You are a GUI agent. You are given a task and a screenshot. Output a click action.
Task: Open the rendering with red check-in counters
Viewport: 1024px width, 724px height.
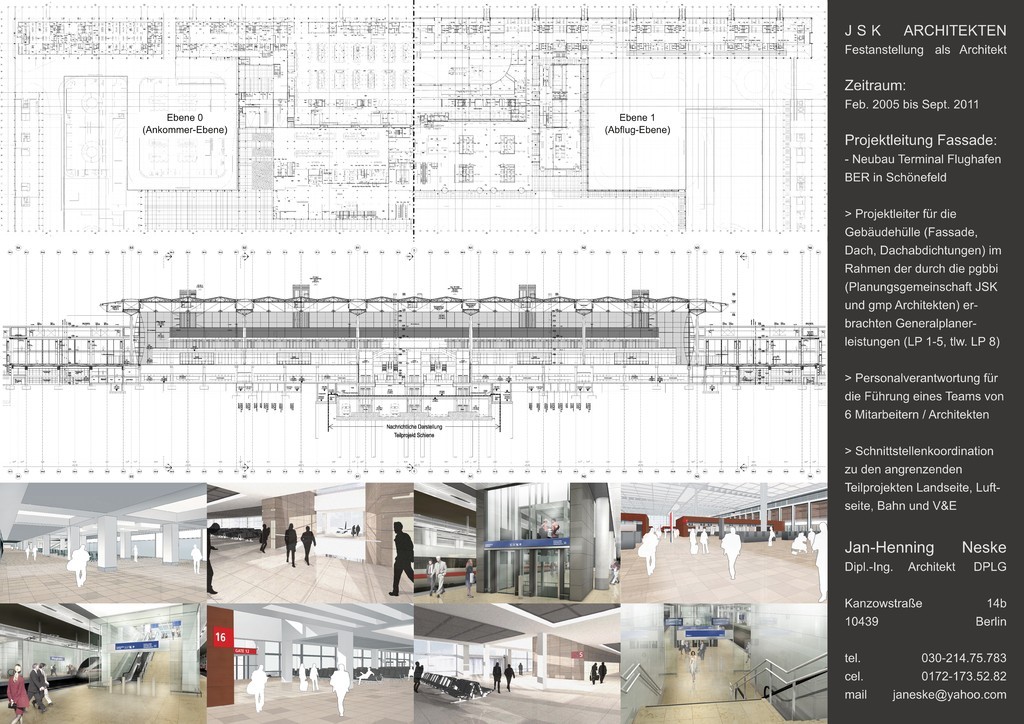tap(724, 542)
